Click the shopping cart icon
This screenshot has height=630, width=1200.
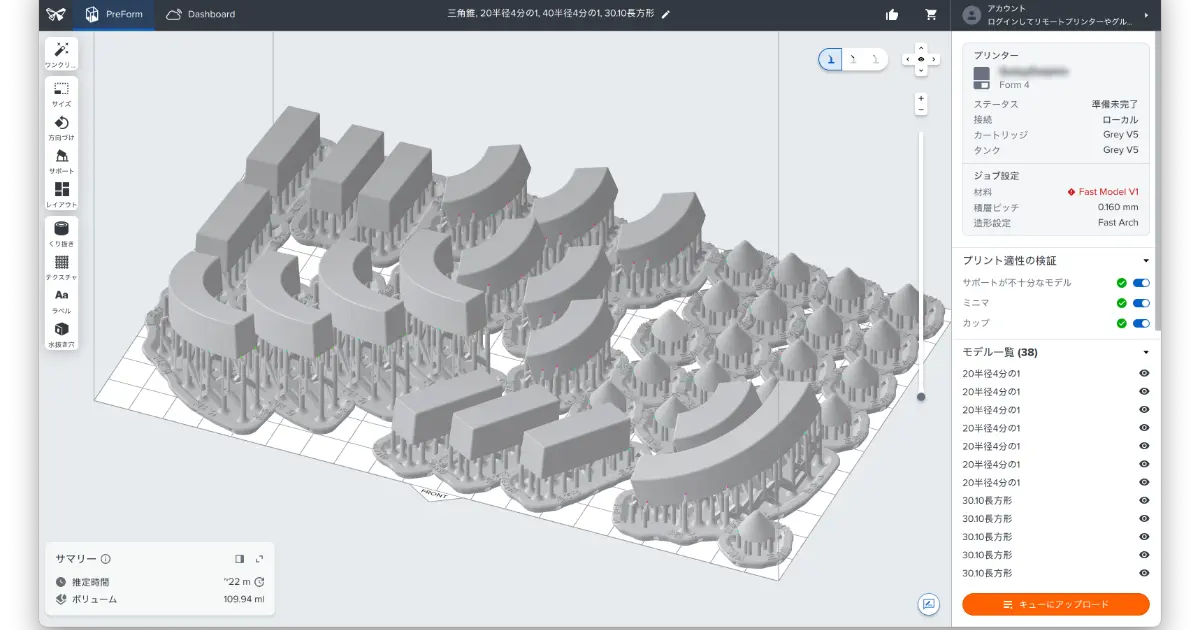932,15
